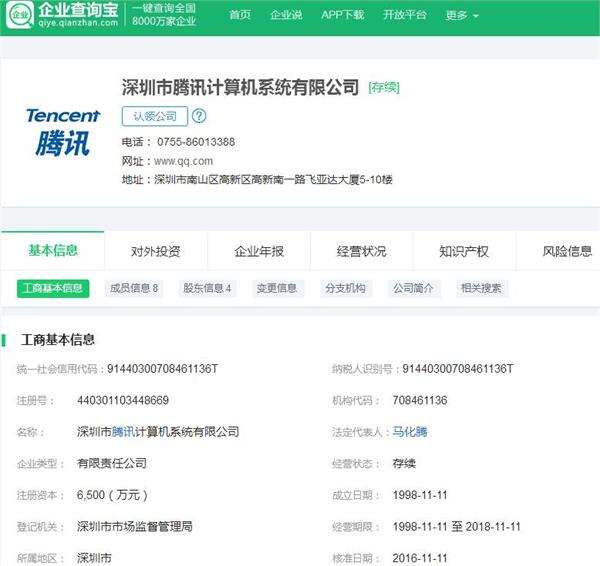Image resolution: width=600 pixels, height=566 pixels.
Task: Click 纳税人识别号 value 91440300708461136T
Action: [458, 369]
